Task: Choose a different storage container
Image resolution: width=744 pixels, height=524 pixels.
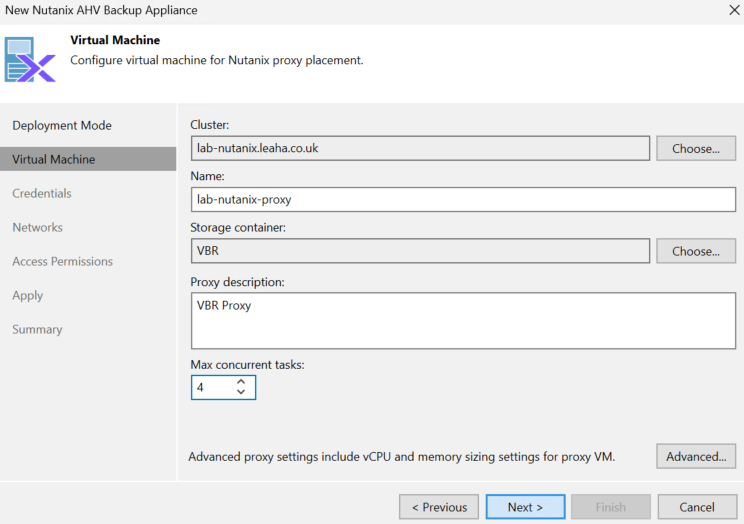Action: tap(696, 251)
